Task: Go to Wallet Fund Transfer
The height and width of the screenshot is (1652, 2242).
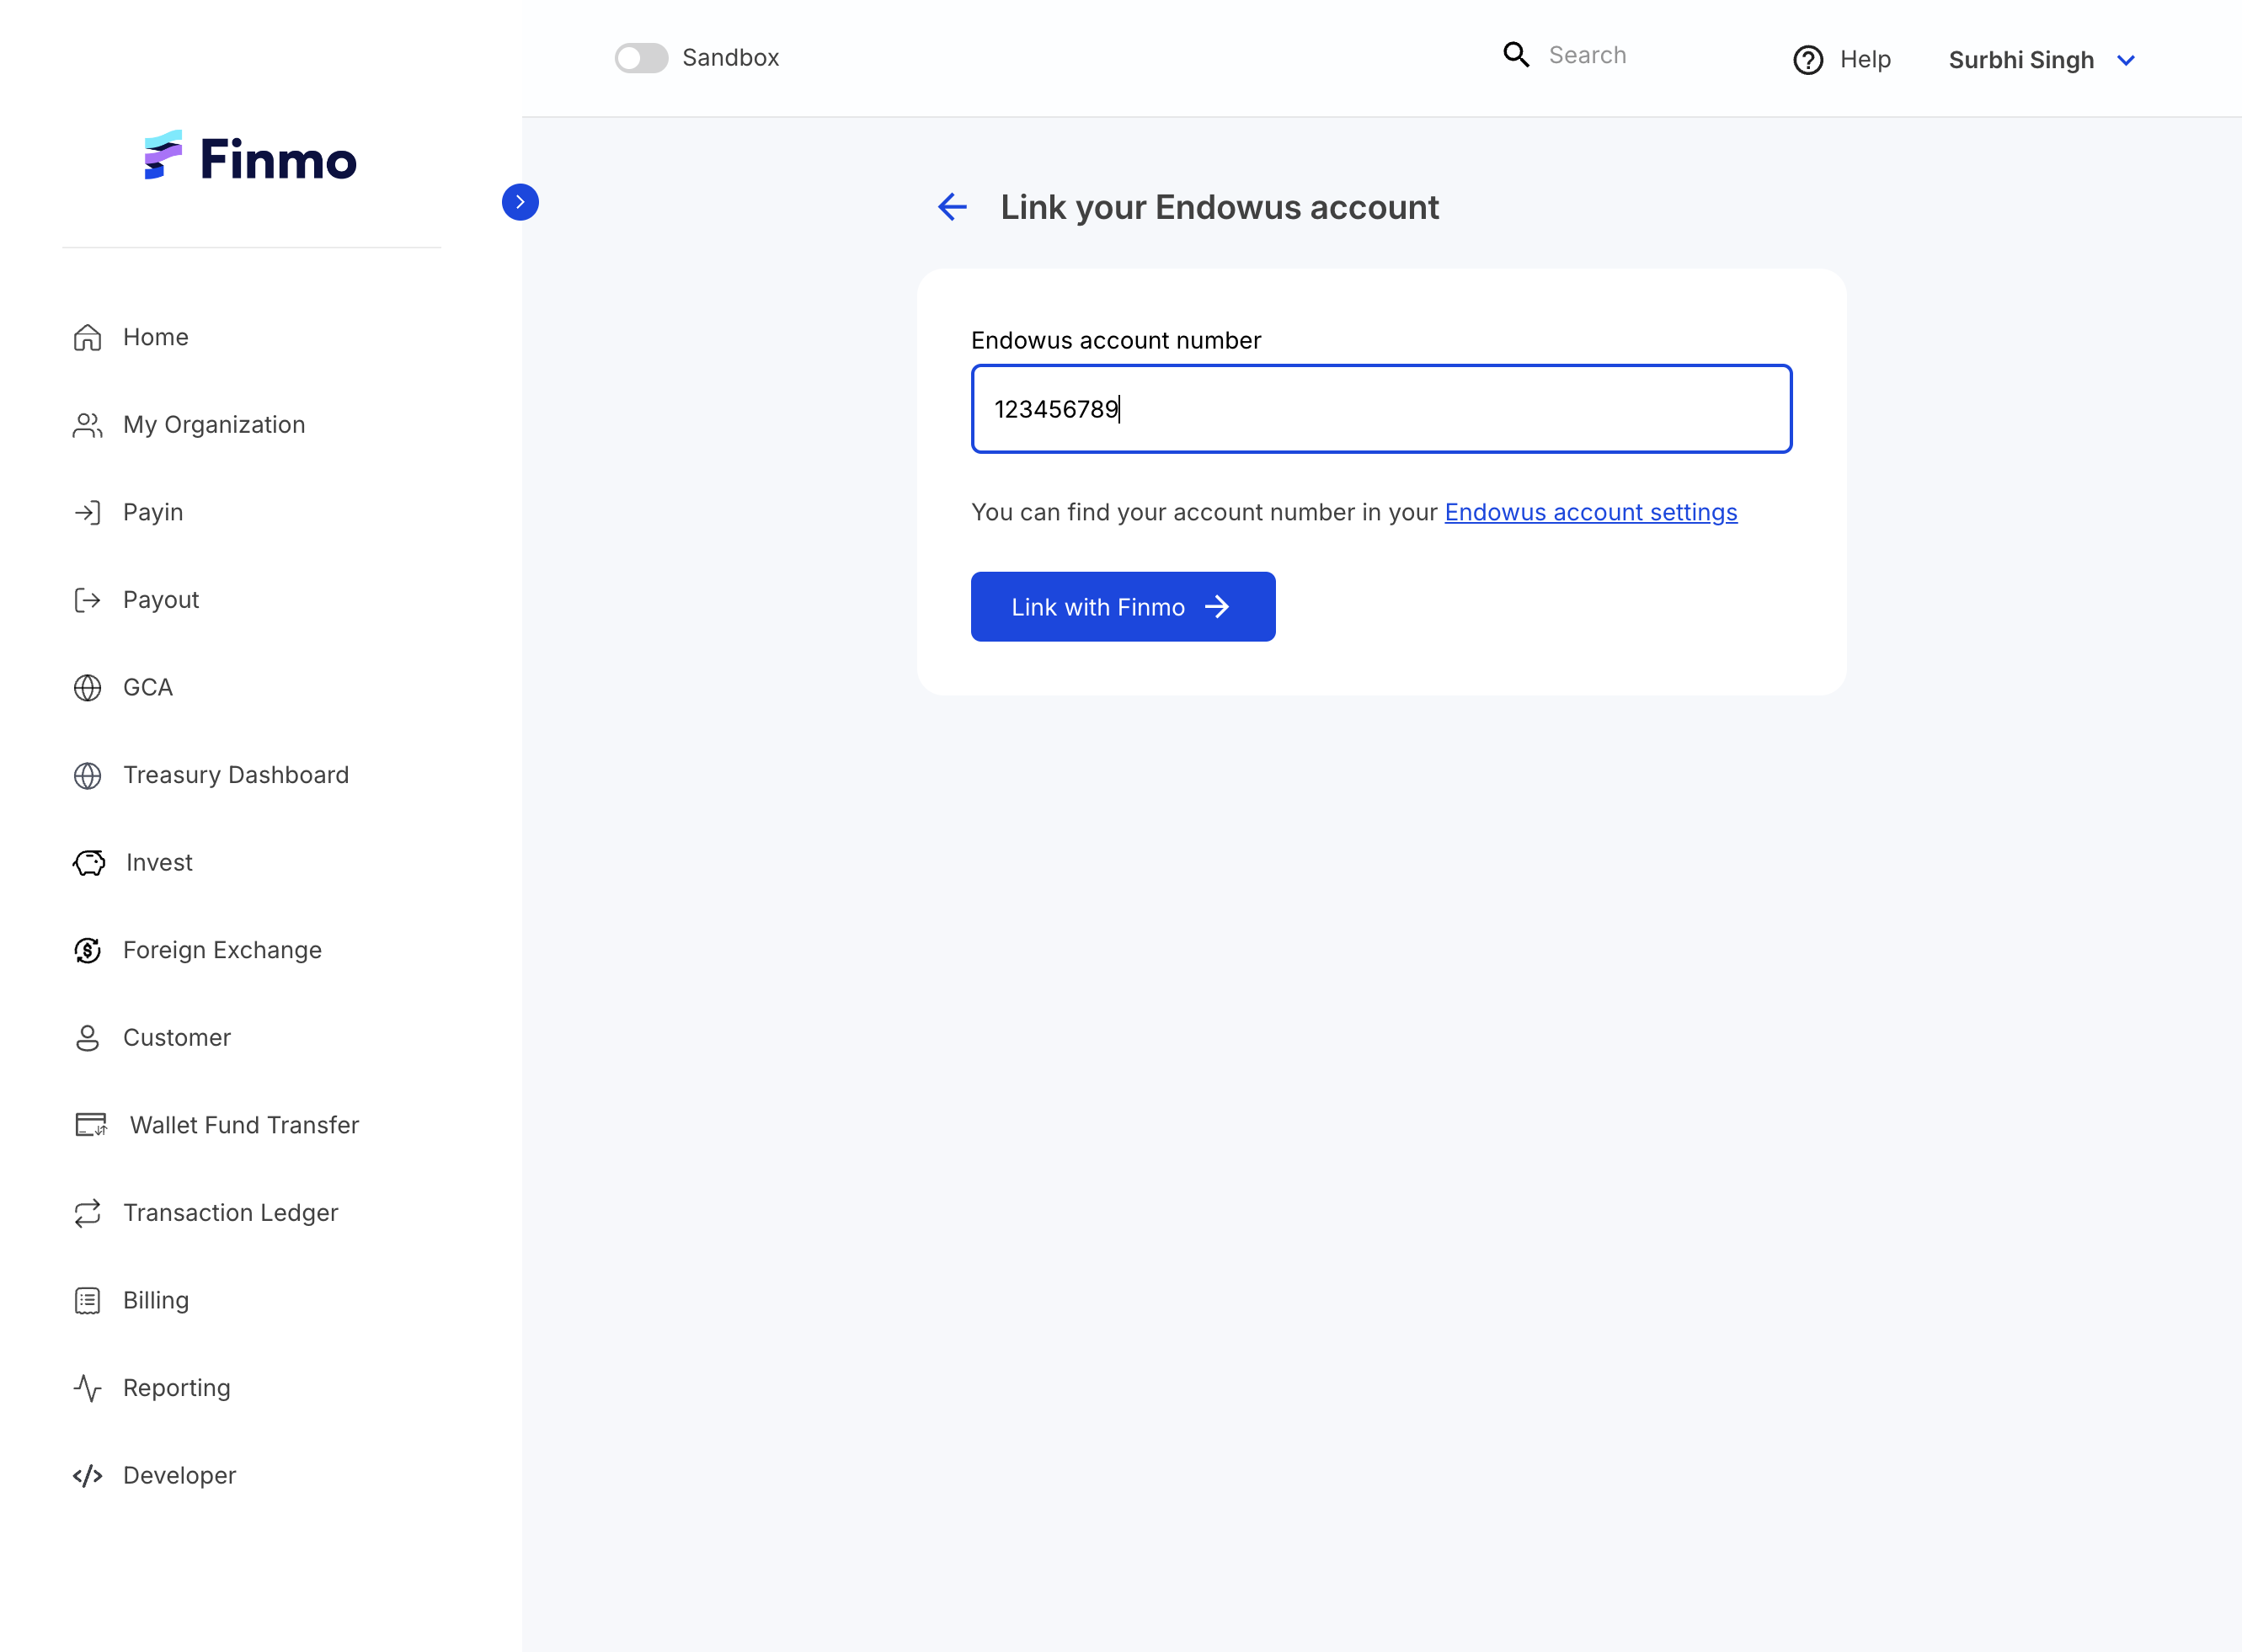Action: pyautogui.click(x=244, y=1126)
